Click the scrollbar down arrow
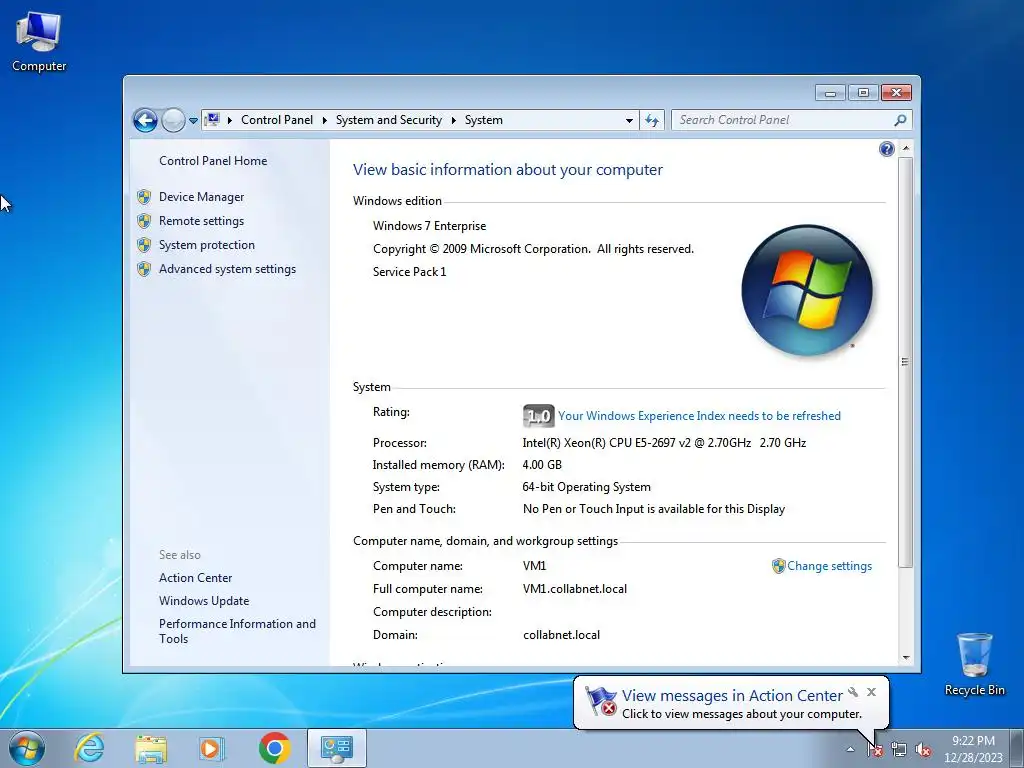 coord(906,658)
